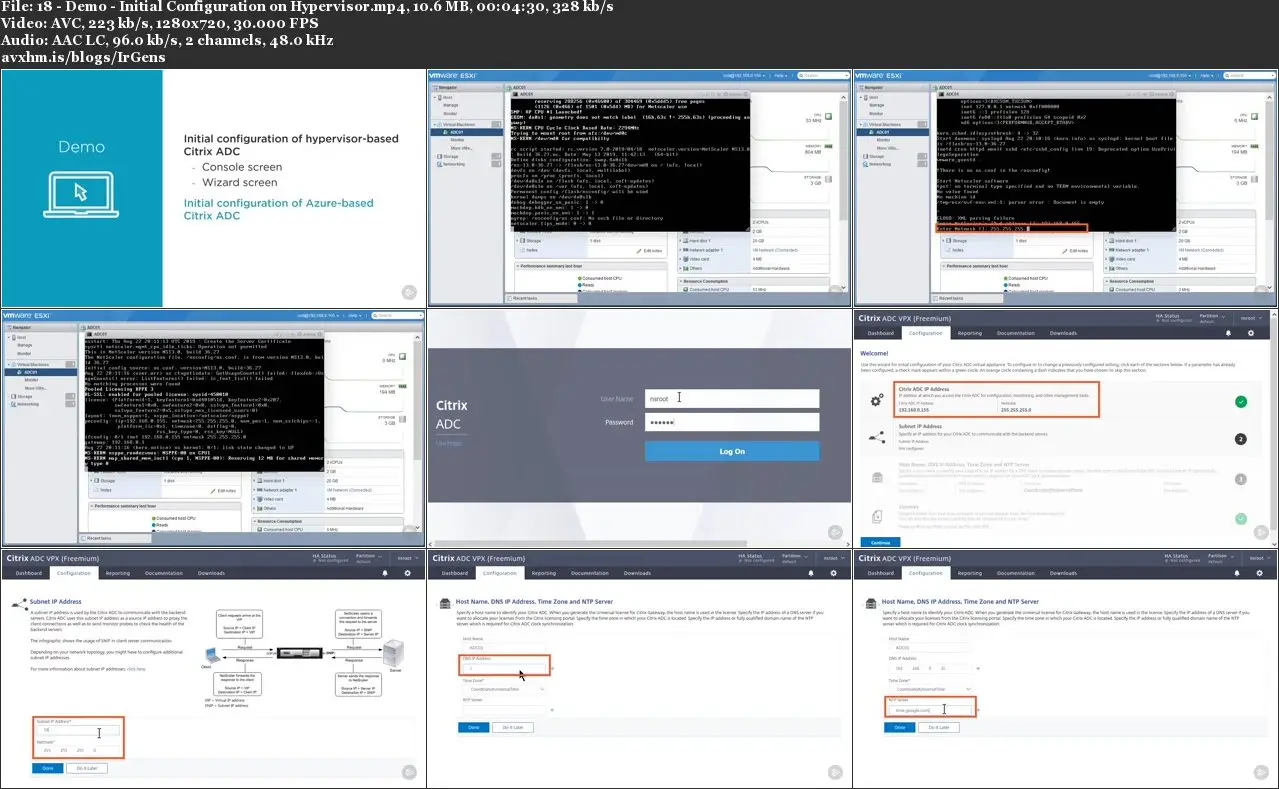Image resolution: width=1279 pixels, height=789 pixels.
Task: Click Subnet IP Address input box containing 10
Action: 76,730
